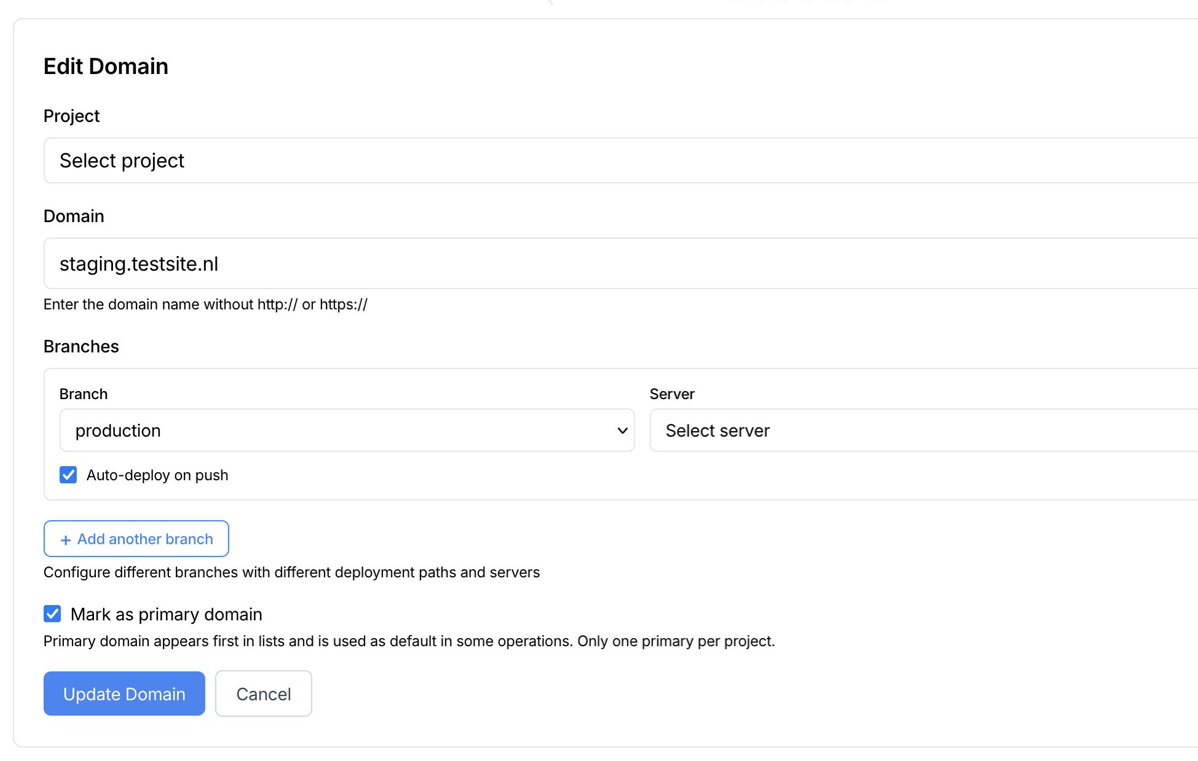
Task: Disable Mark as primary domain
Action: [x=52, y=614]
